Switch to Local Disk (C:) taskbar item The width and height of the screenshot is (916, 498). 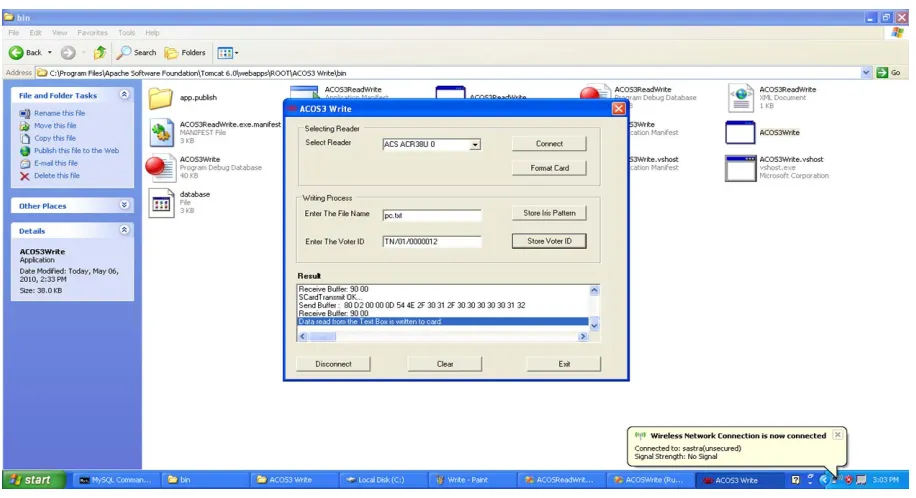click(x=382, y=480)
